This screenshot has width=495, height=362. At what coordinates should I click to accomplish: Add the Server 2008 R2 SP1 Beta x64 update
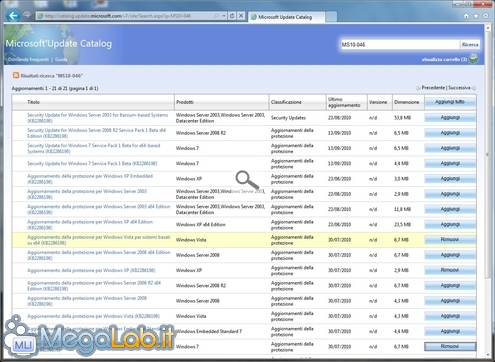[x=450, y=133]
